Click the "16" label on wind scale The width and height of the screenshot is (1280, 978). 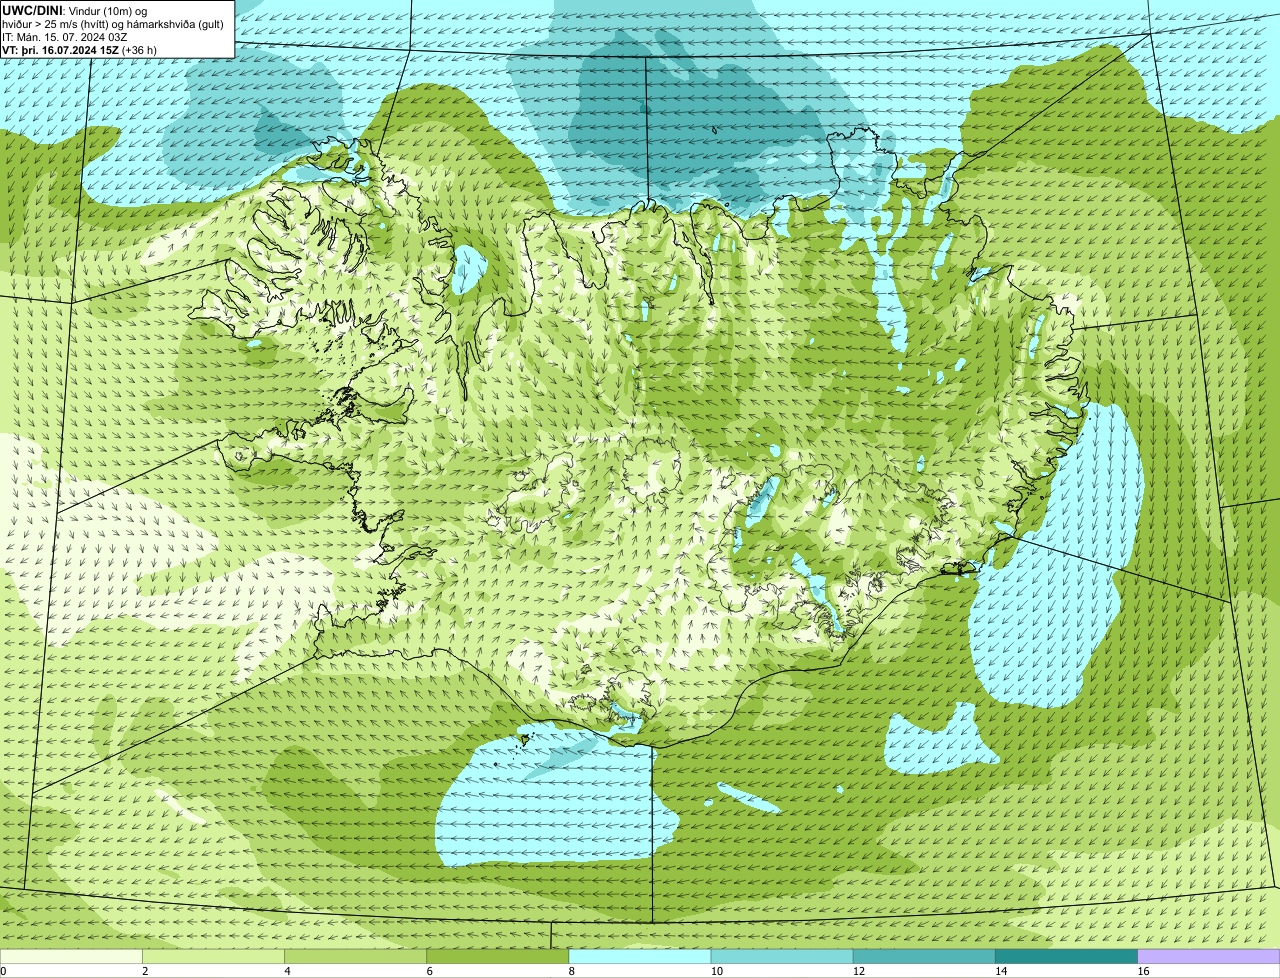(1143, 971)
